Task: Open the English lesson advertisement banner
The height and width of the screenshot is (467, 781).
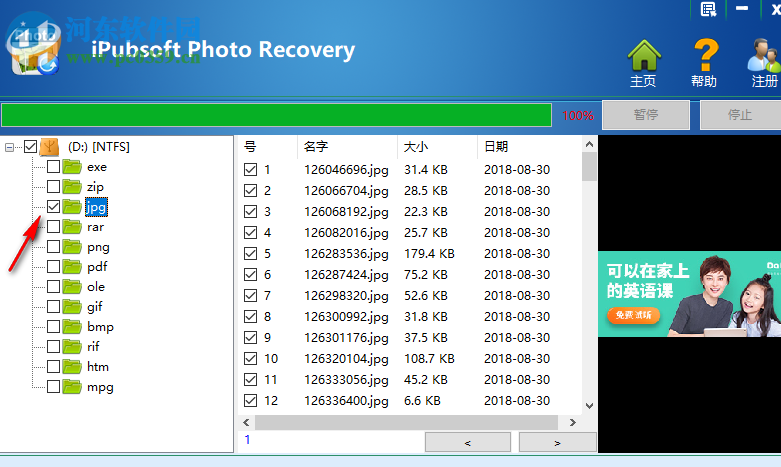Action: [x=689, y=294]
